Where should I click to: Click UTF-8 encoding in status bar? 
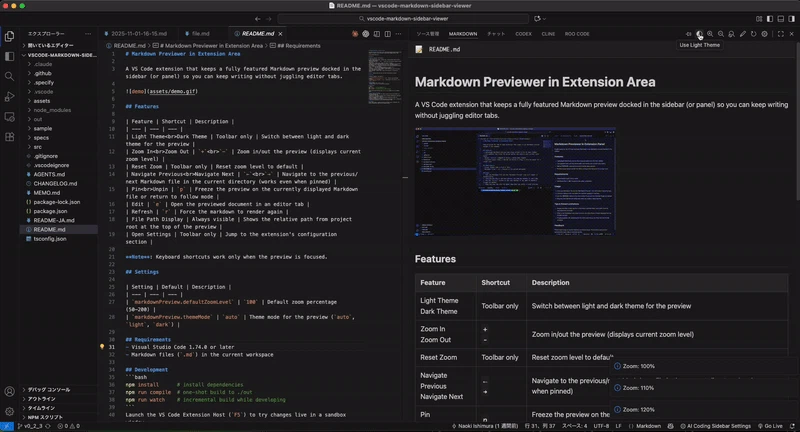click(x=601, y=426)
